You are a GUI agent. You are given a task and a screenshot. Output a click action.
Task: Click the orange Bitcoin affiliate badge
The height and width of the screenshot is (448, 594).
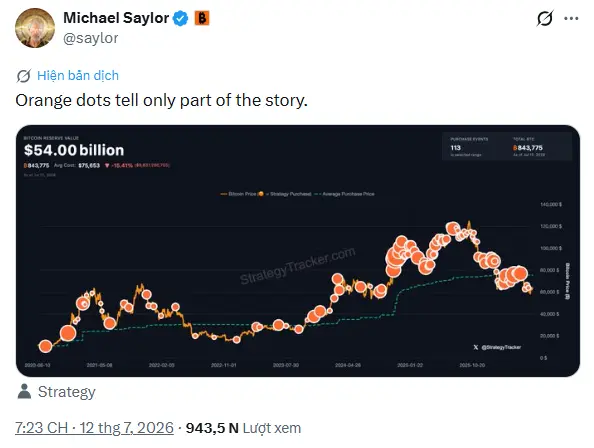click(202, 18)
